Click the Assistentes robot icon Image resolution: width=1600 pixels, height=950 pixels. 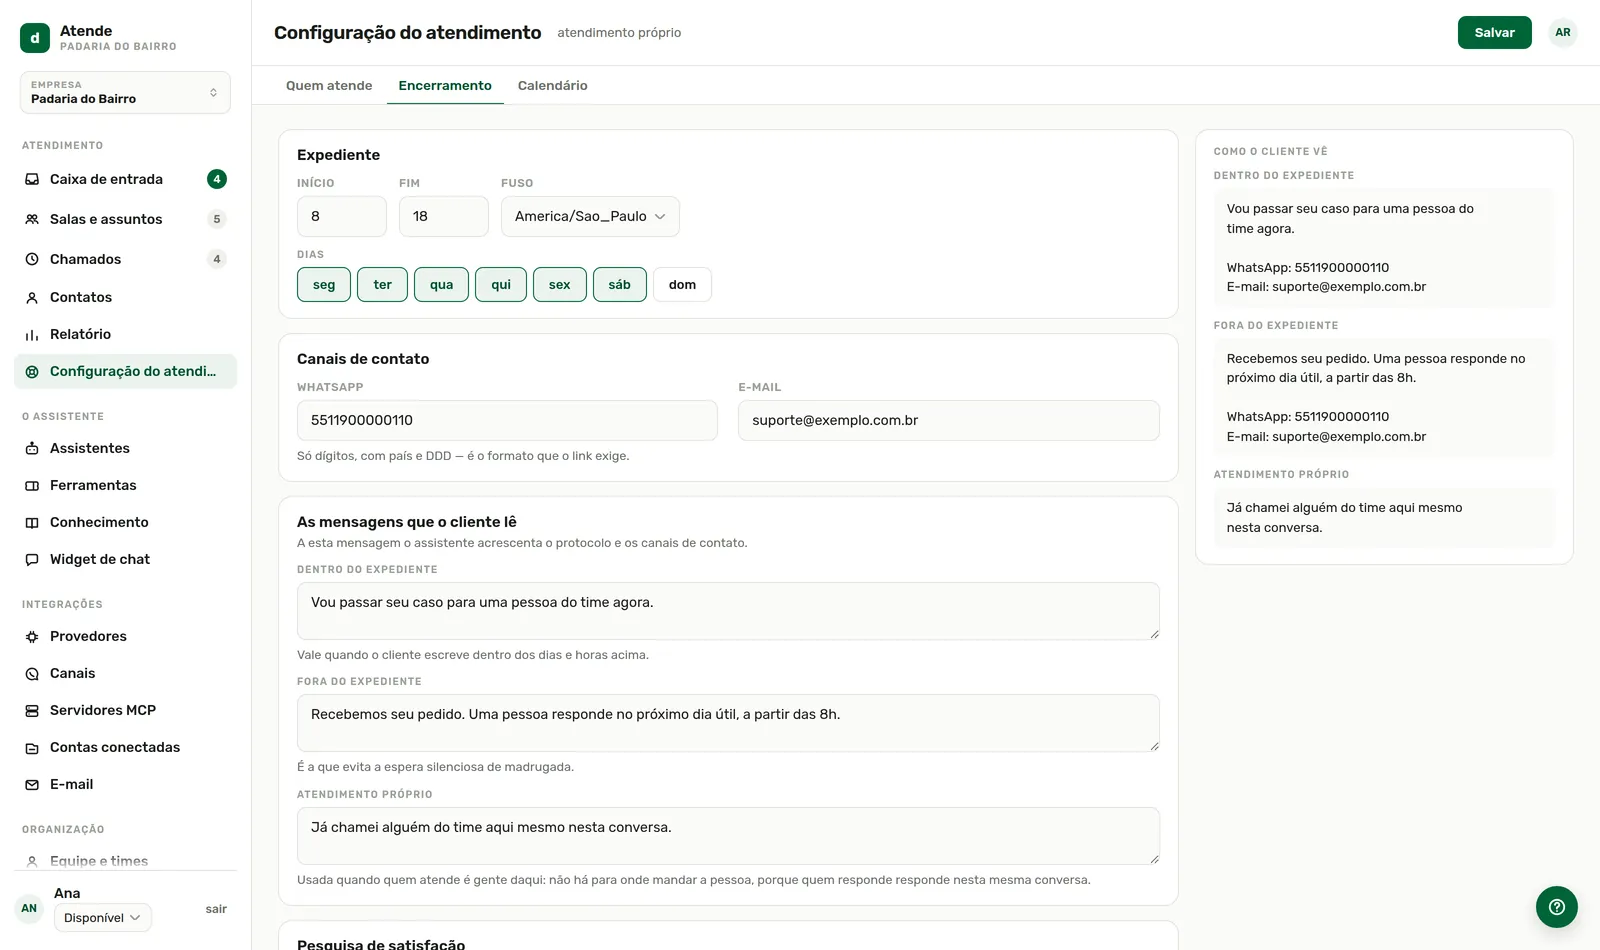coord(32,449)
